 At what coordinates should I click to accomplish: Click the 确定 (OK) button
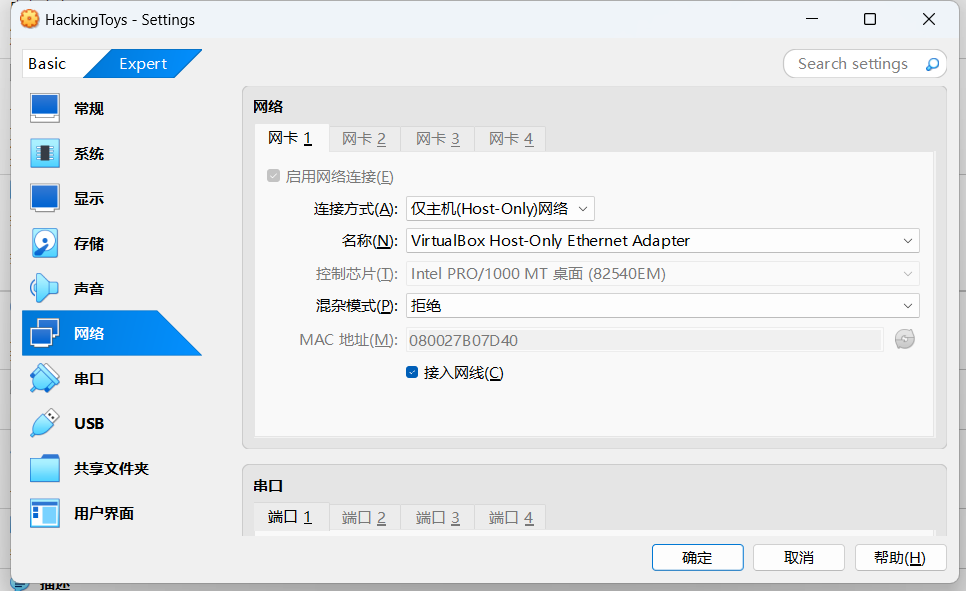[697, 558]
